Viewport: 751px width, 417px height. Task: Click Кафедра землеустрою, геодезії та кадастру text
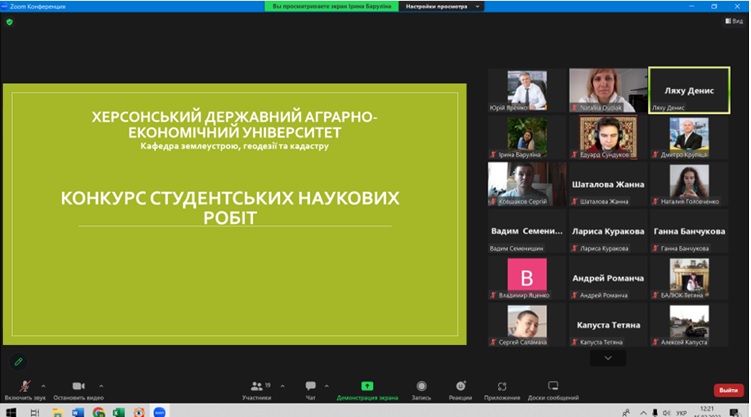pos(234,146)
